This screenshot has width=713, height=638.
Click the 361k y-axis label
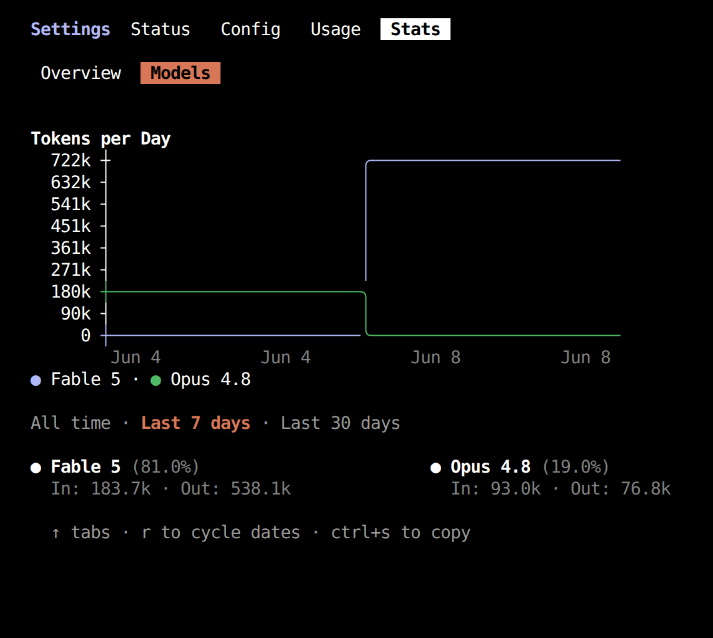(x=70, y=248)
